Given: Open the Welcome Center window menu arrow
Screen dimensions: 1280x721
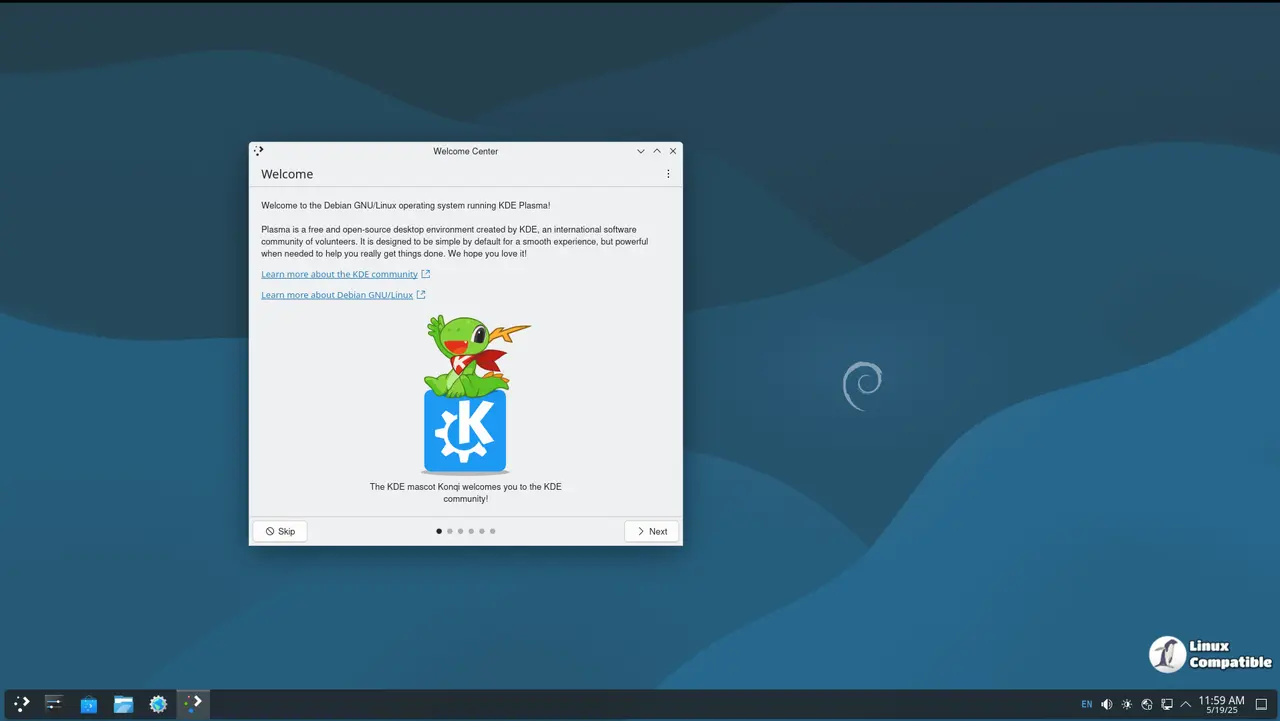Looking at the screenshot, I should pos(640,151).
